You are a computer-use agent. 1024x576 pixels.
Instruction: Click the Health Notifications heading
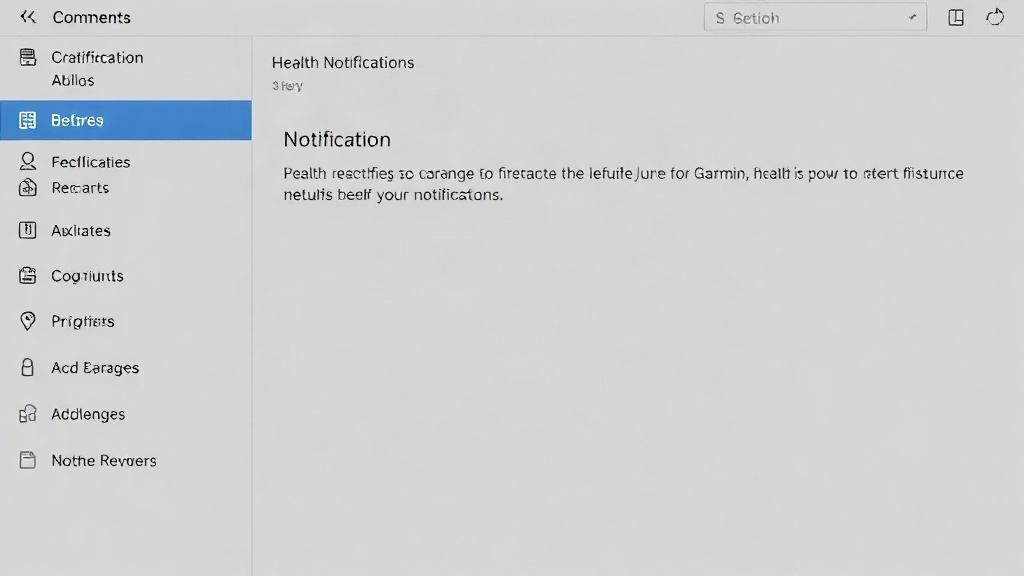click(343, 63)
